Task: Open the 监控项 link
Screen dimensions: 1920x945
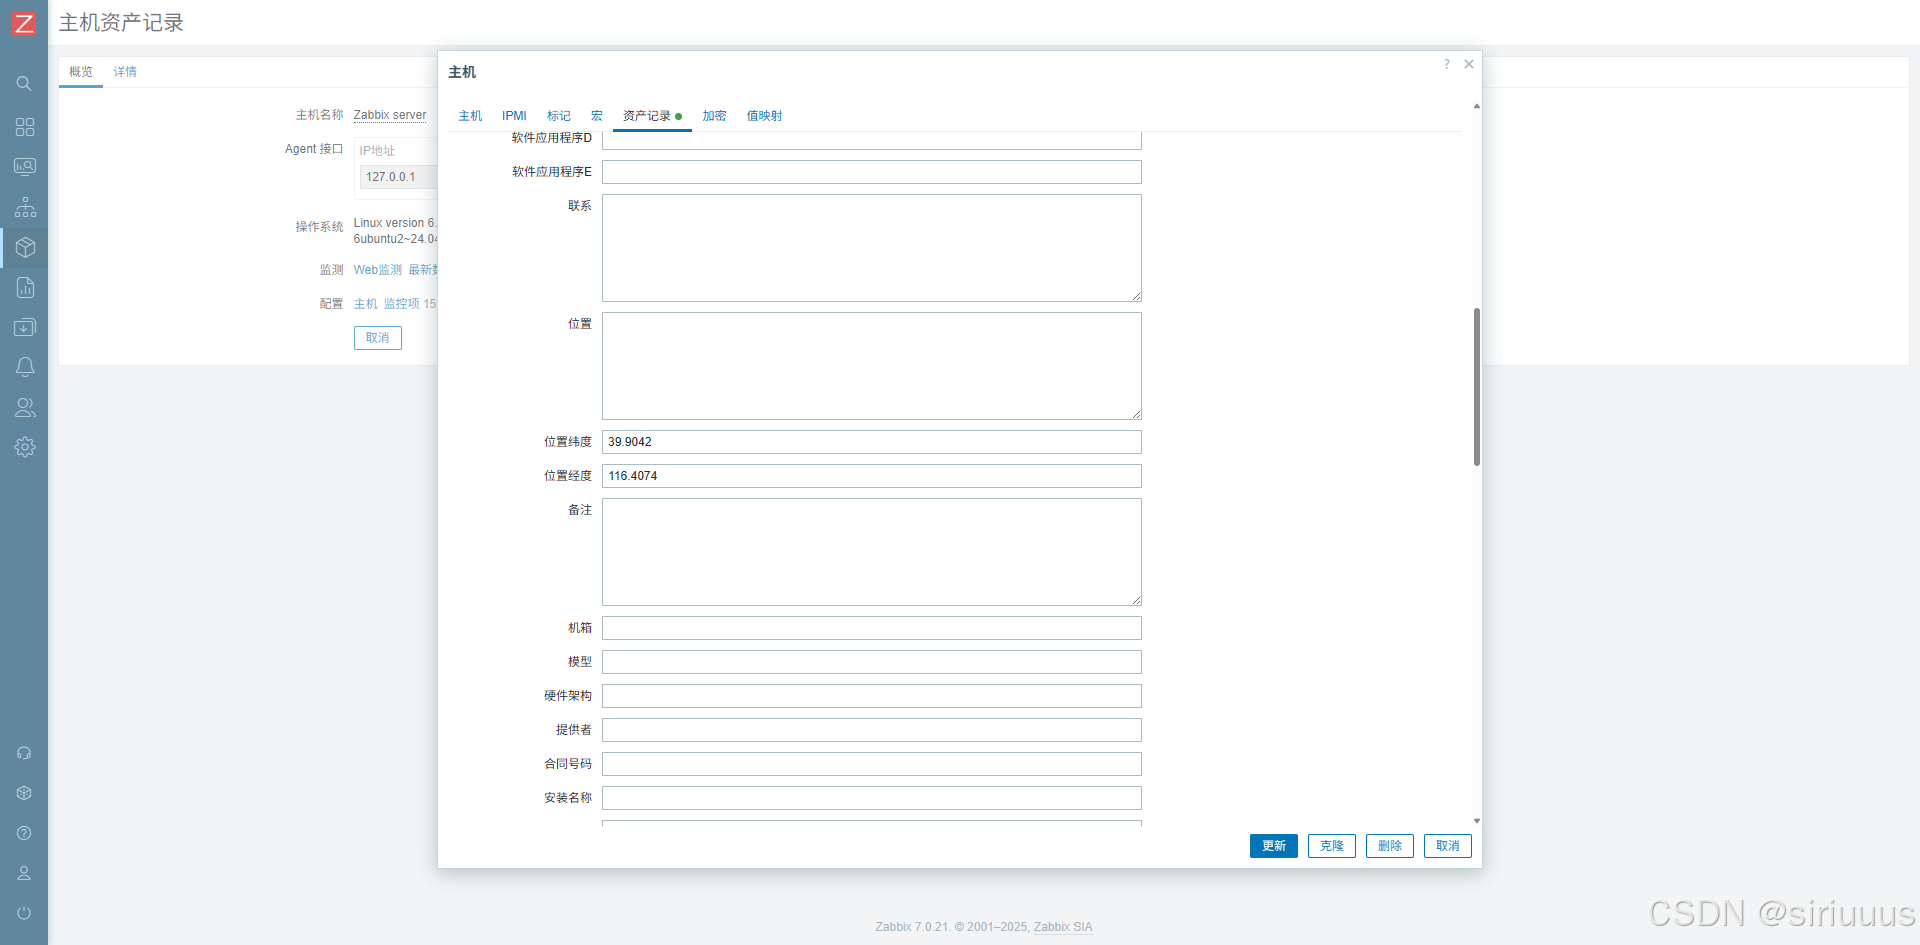Action: click(x=402, y=304)
